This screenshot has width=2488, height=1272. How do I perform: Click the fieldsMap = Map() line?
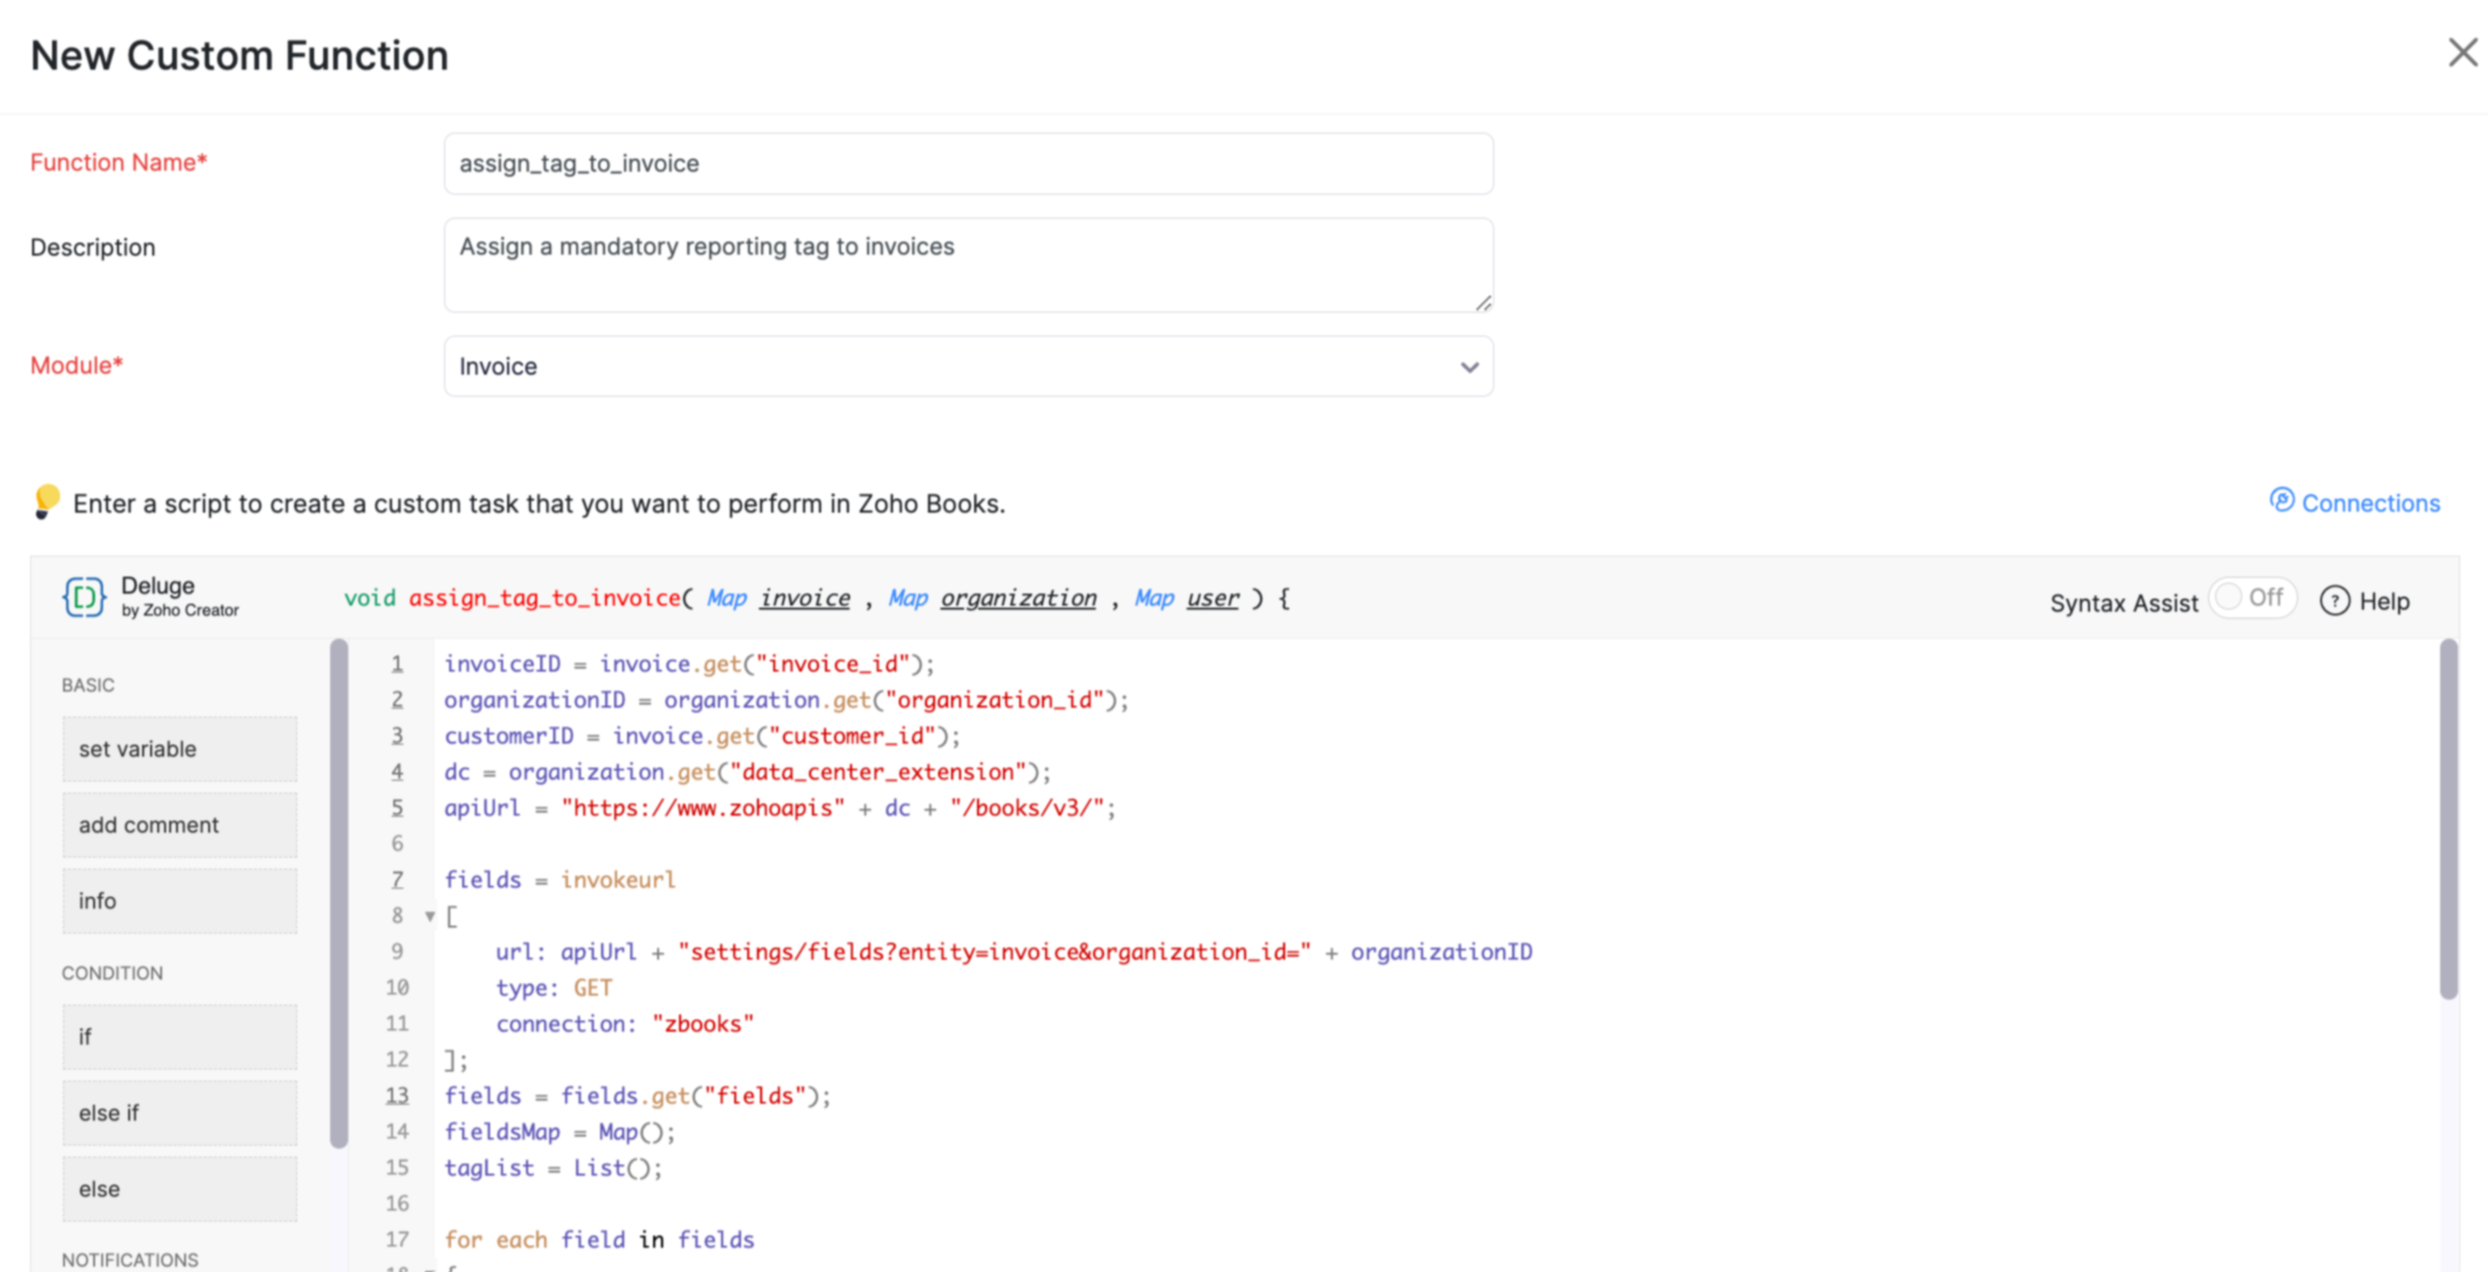point(560,1132)
